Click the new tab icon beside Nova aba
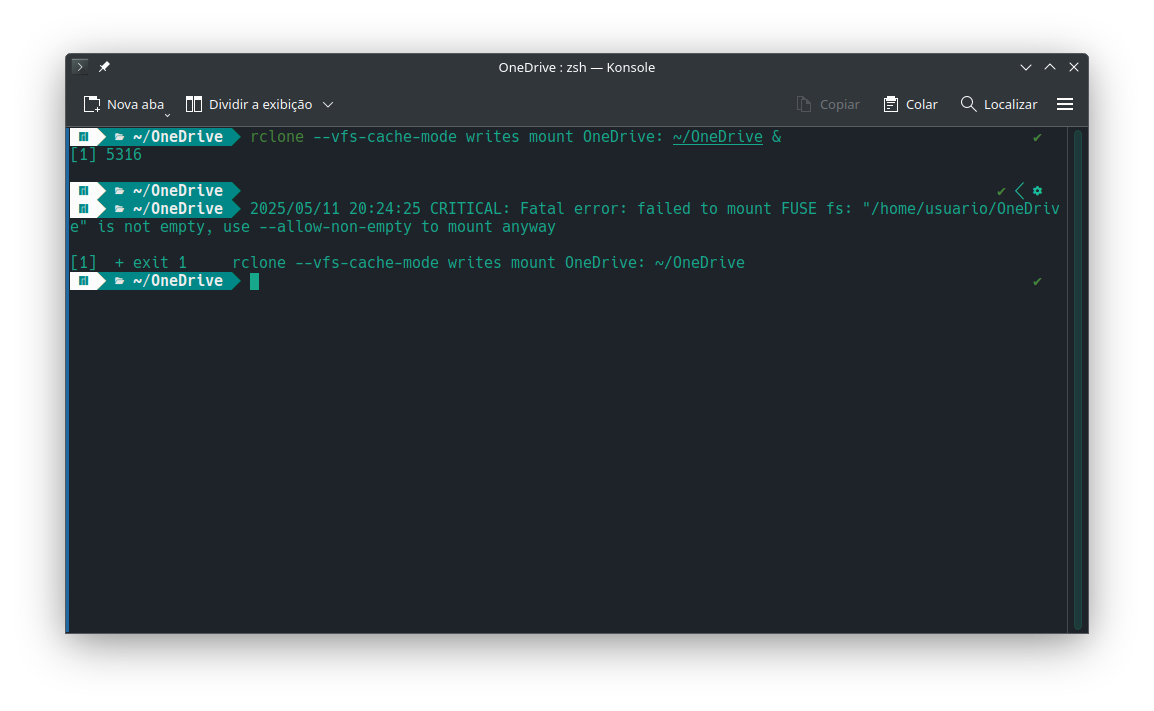 91,105
